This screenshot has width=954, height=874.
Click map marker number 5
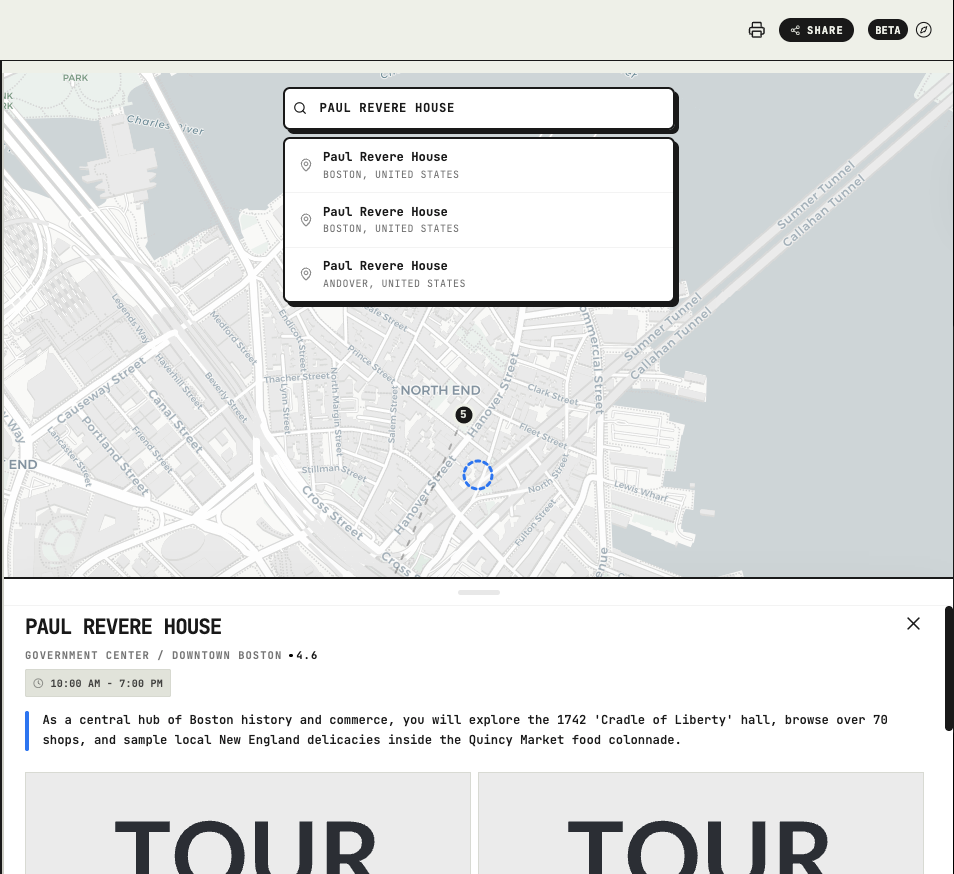click(464, 415)
